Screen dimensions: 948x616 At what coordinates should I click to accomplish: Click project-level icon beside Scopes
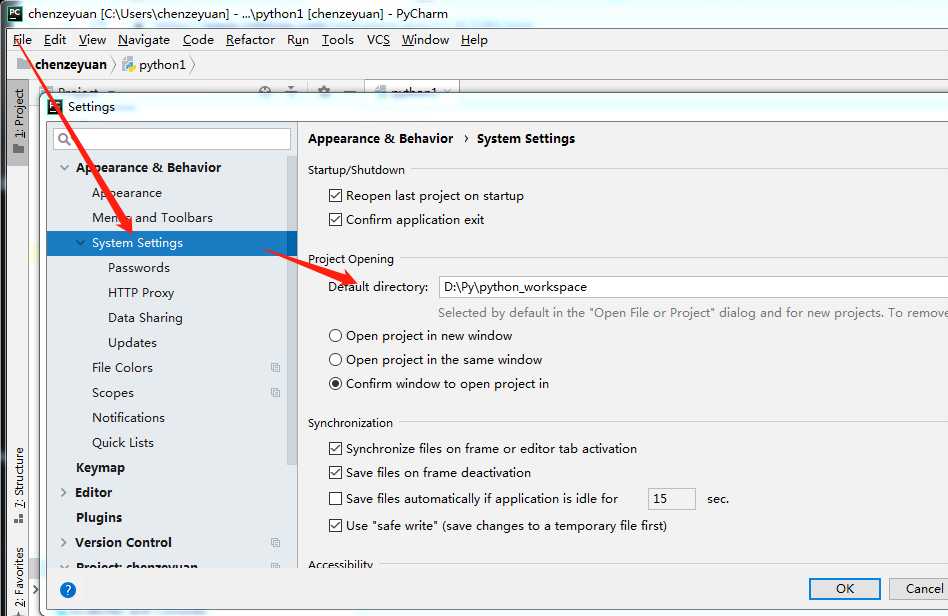[276, 393]
